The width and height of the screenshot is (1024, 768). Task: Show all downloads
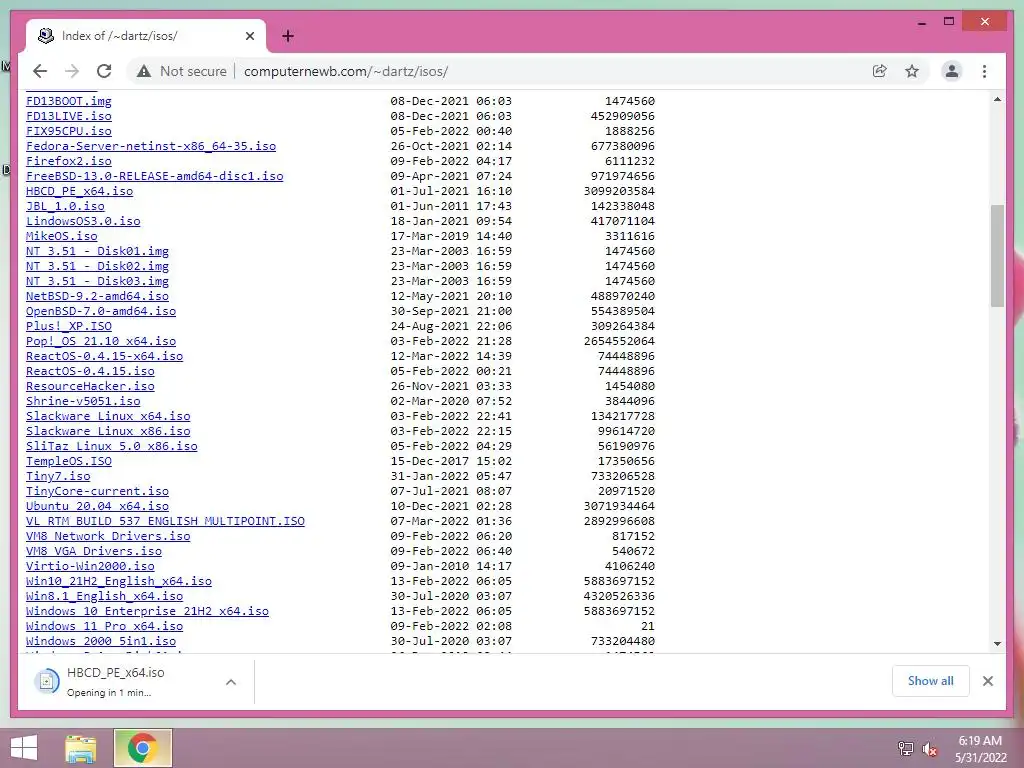[931, 680]
